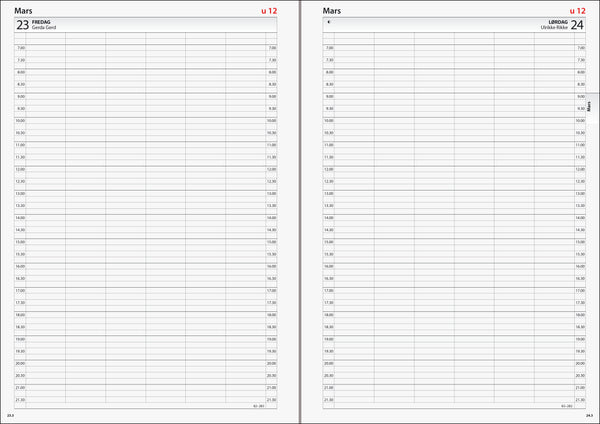The height and width of the screenshot is (424, 600).
Task: Click Friday page's left-margin "8.00" time label
Action: point(21,72)
